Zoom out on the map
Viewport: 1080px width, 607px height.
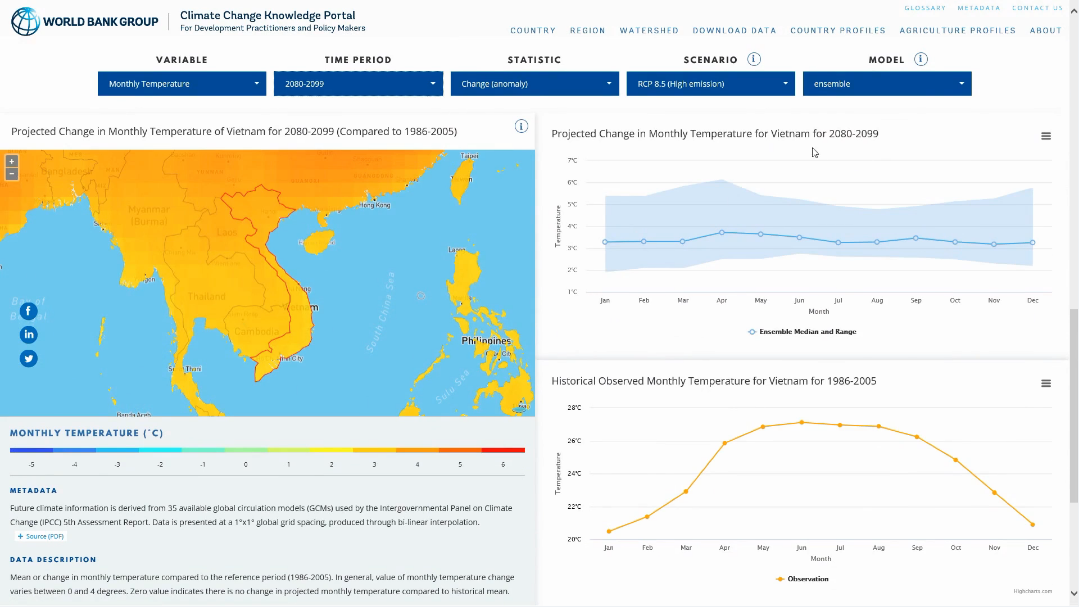point(12,174)
